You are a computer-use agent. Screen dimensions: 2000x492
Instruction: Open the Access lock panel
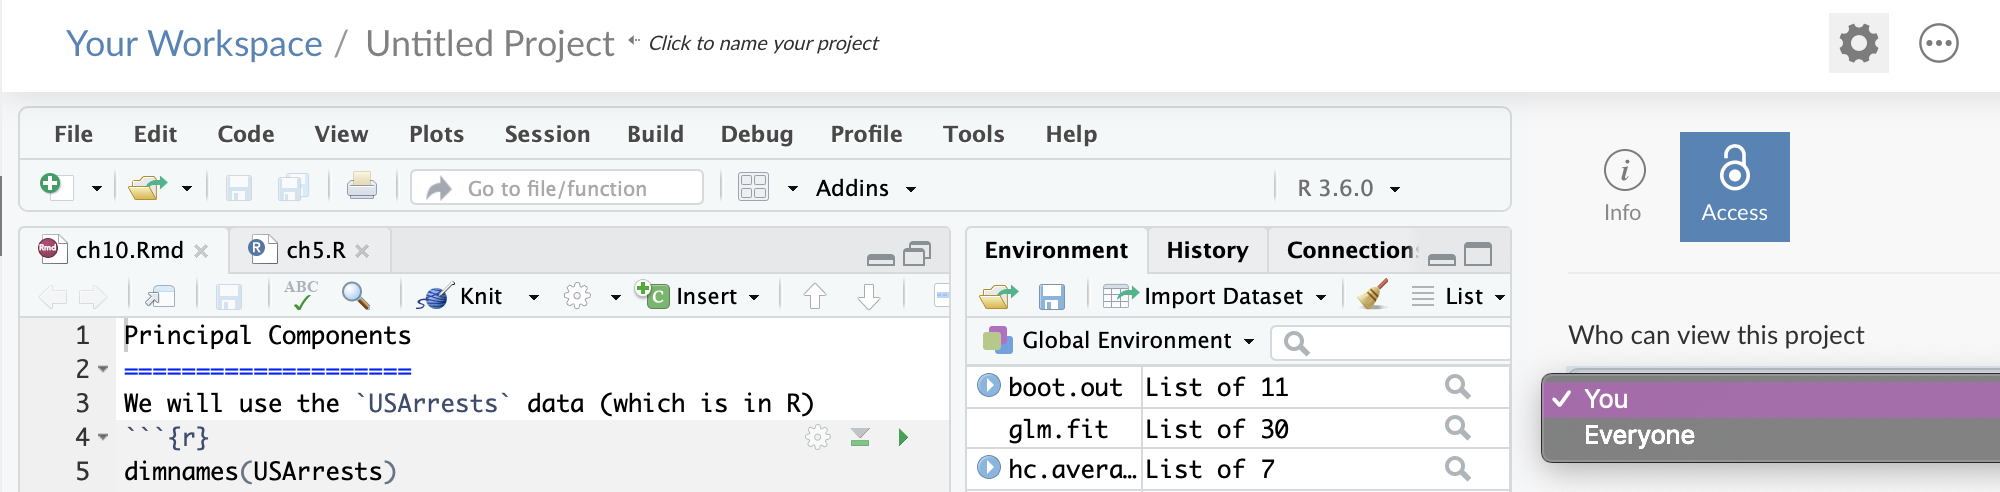(x=1734, y=186)
